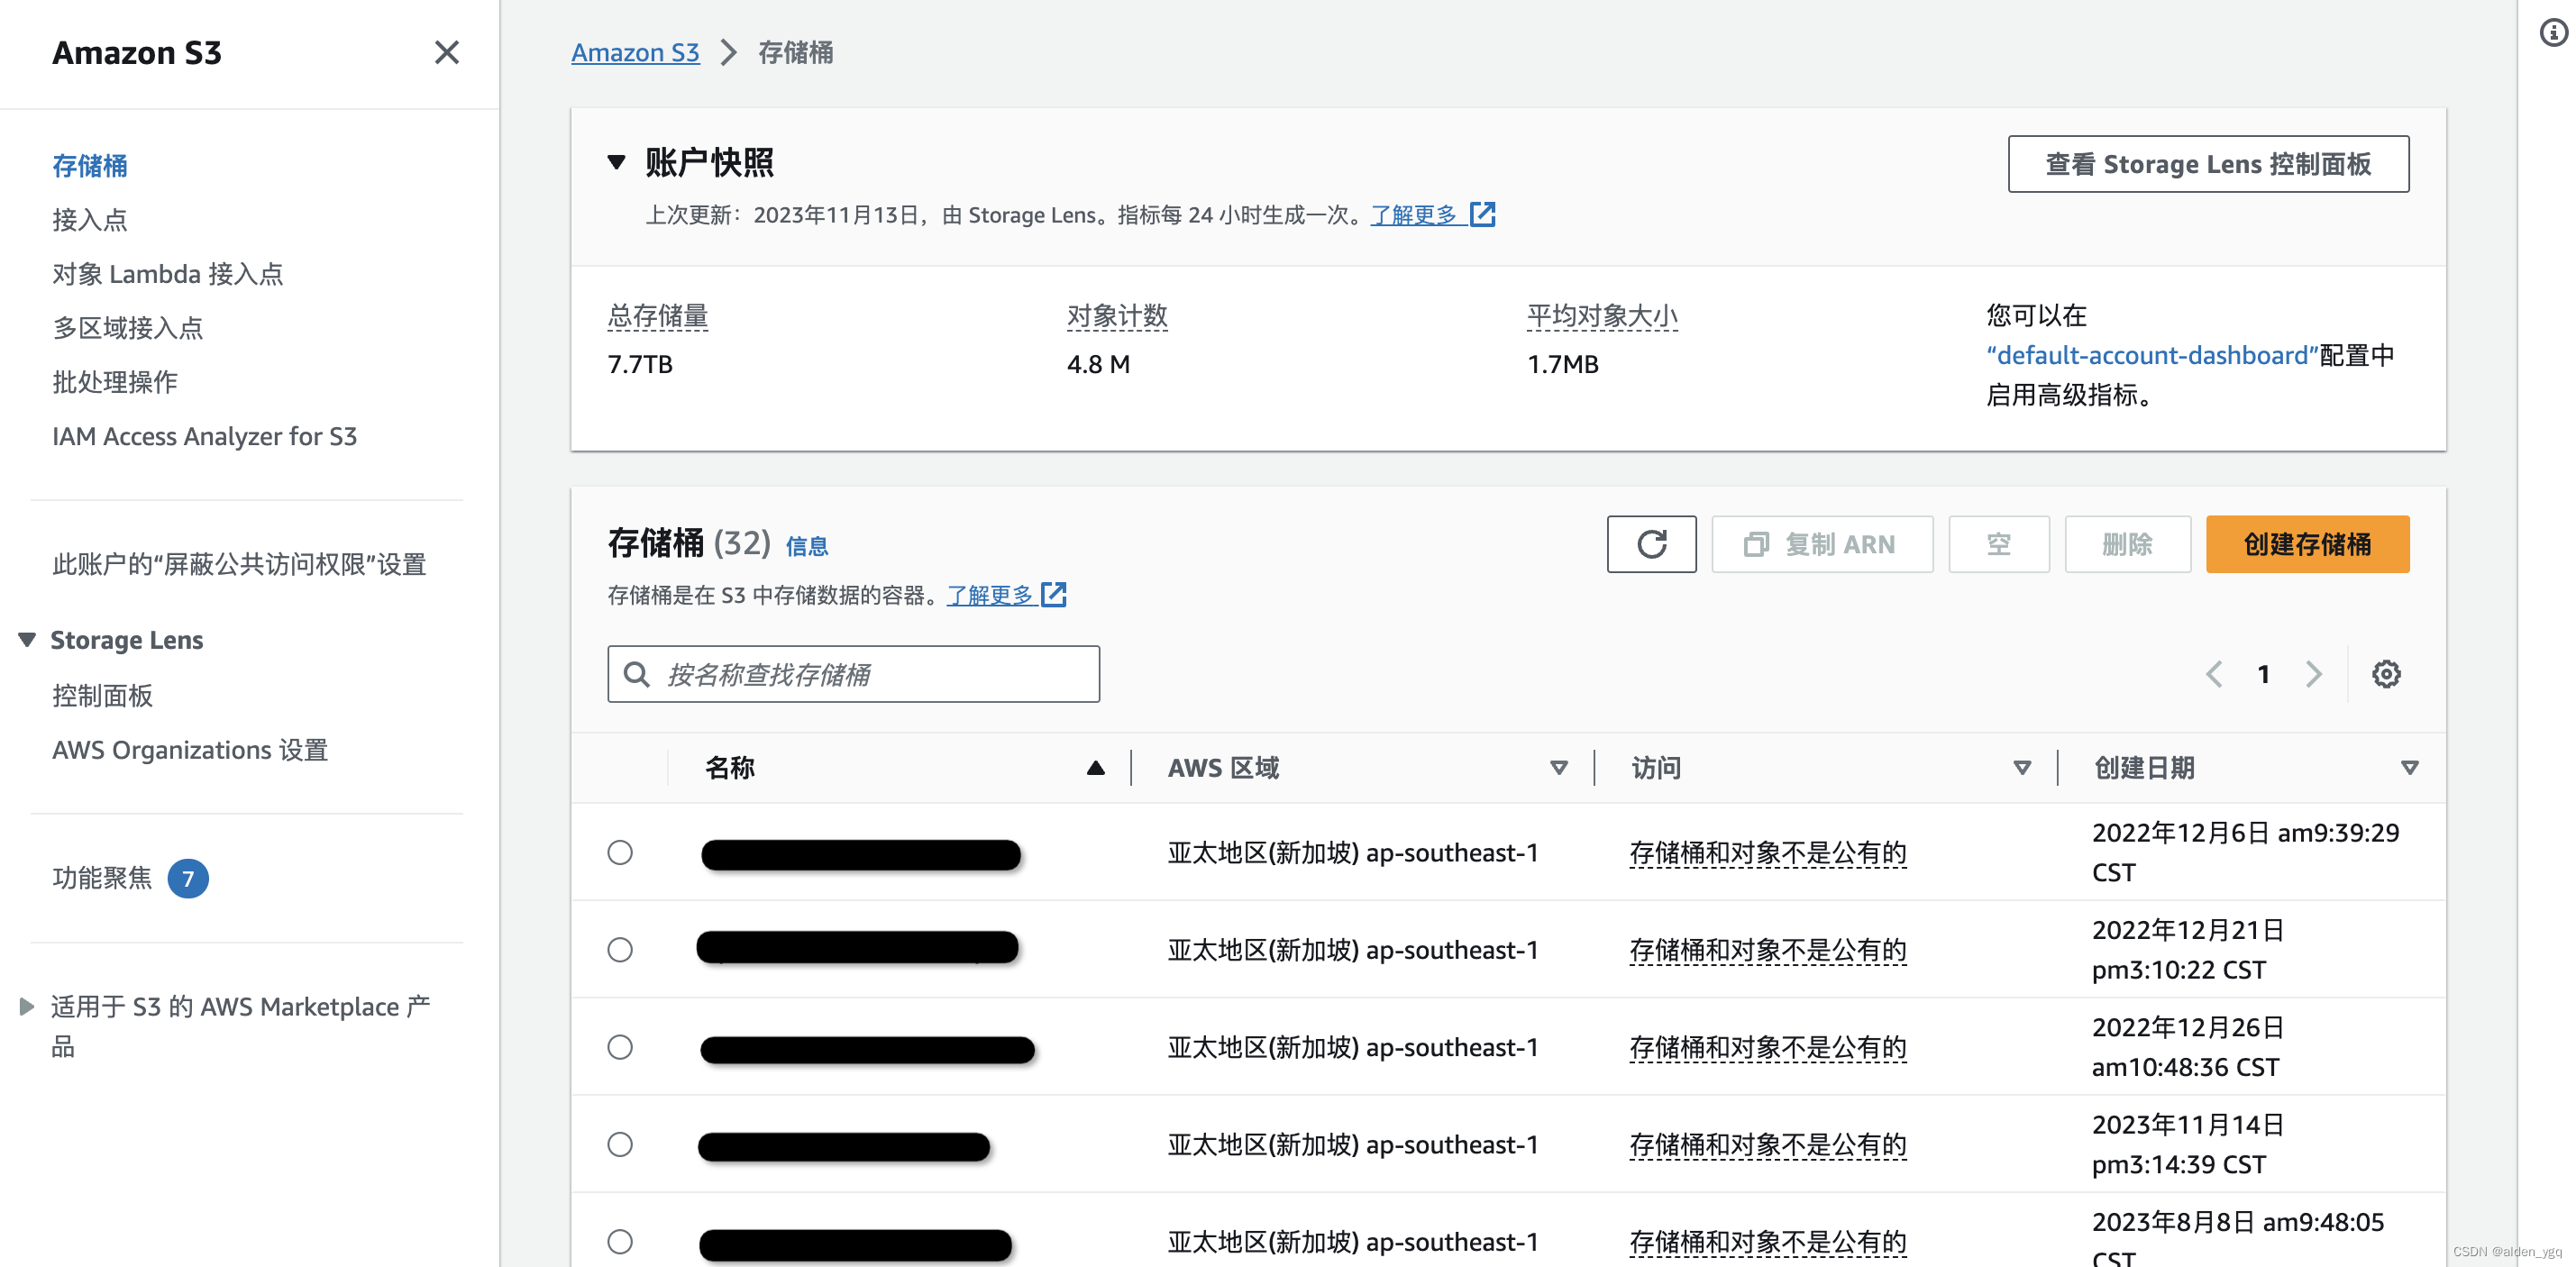The image size is (2576, 1267).
Task: Click the refresh buckets icon button
Action: coord(1651,544)
